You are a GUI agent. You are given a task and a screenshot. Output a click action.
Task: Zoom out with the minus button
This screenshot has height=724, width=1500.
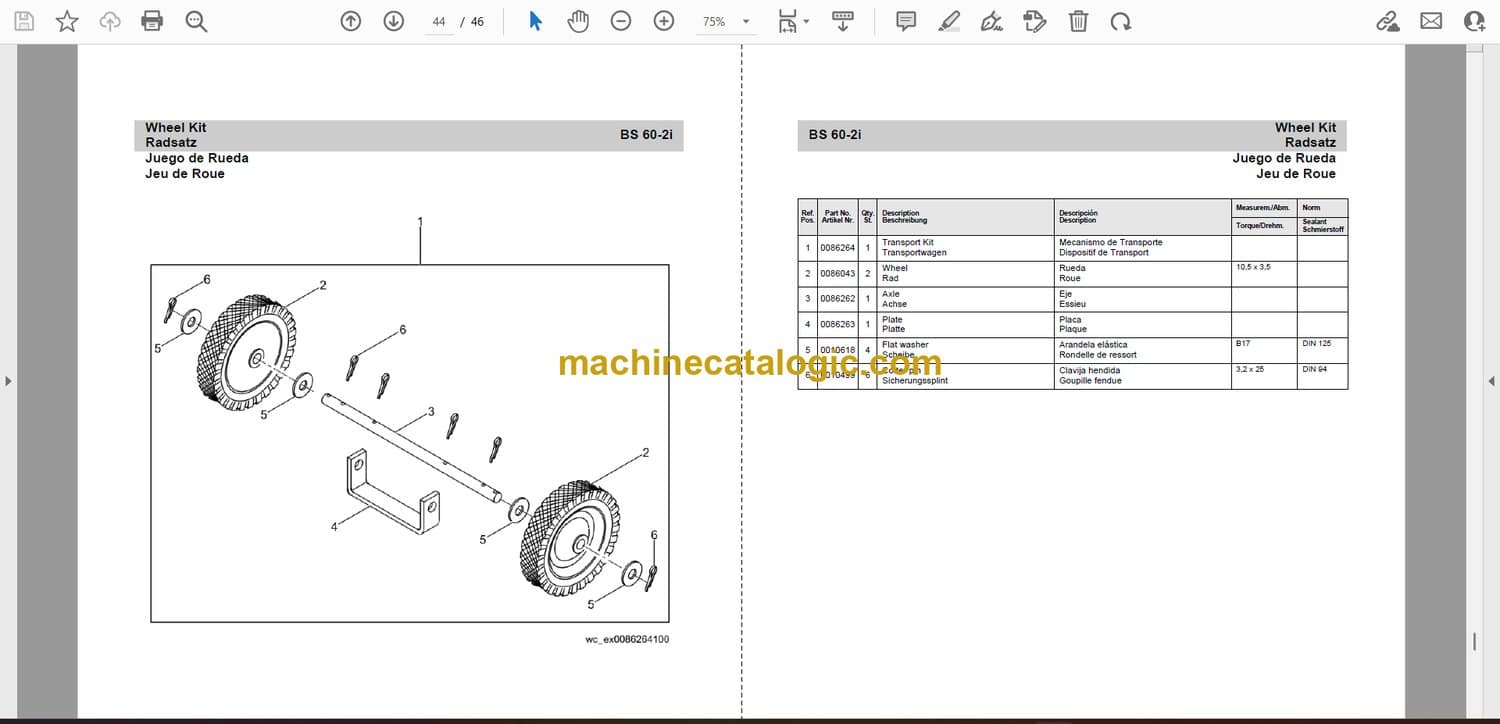(621, 21)
